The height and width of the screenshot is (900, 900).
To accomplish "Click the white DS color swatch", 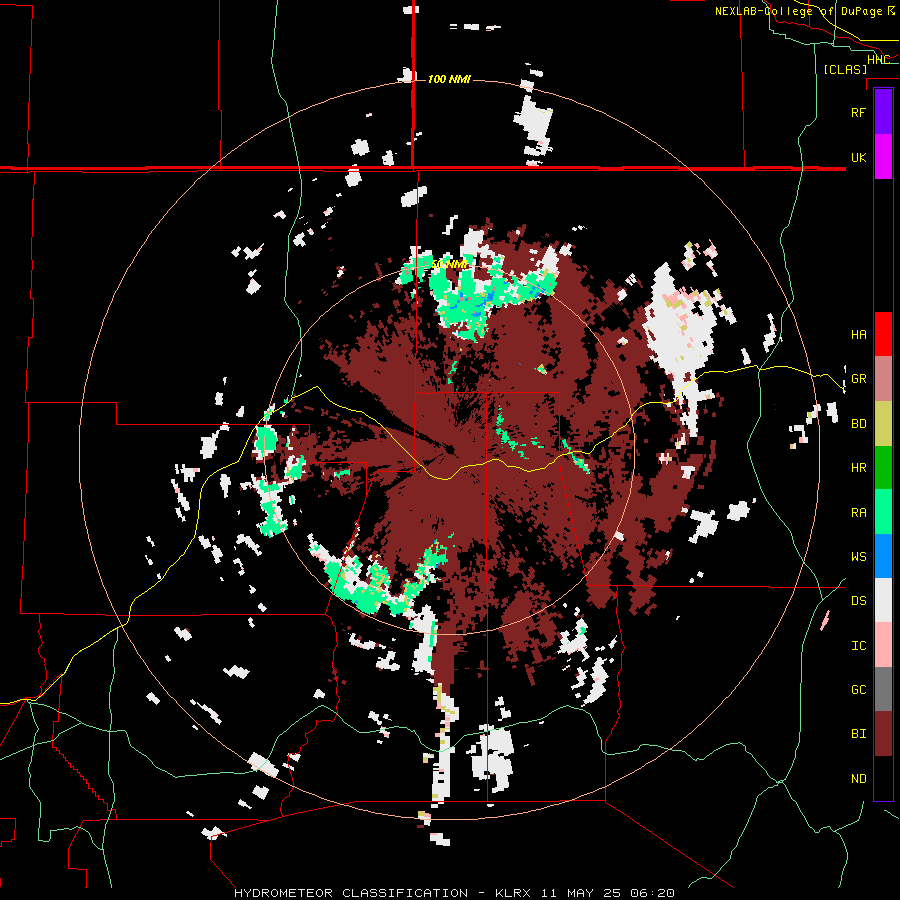I will click(883, 600).
